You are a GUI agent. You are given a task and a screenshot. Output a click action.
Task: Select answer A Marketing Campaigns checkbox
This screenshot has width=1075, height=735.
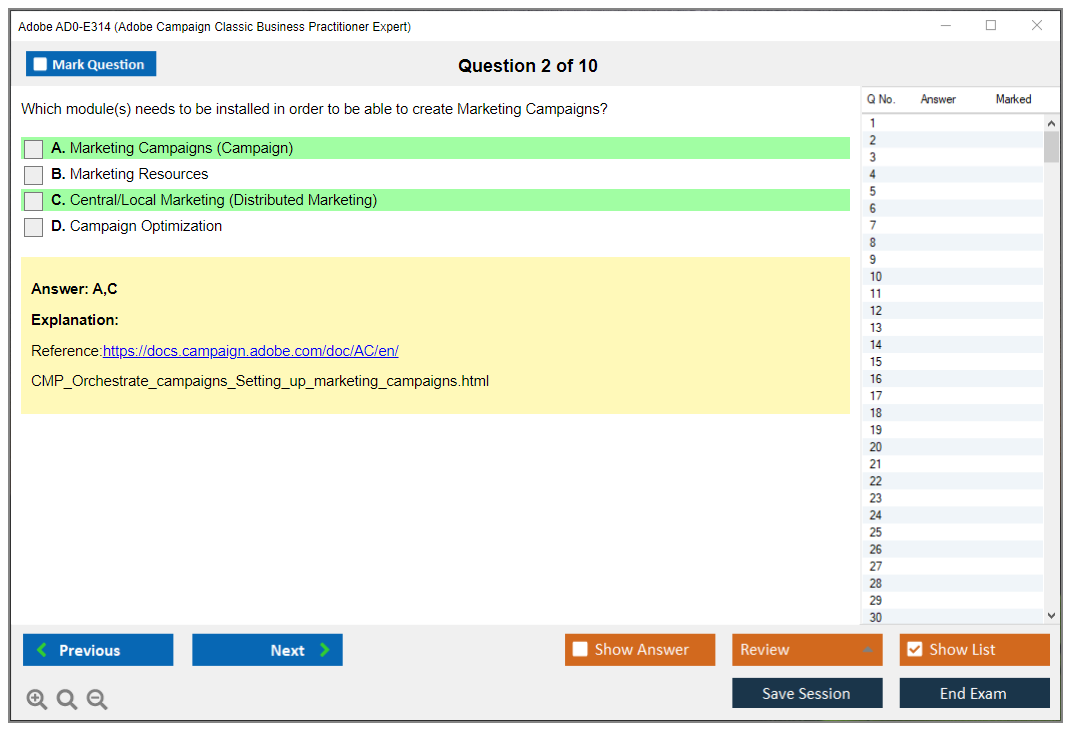[x=34, y=149]
